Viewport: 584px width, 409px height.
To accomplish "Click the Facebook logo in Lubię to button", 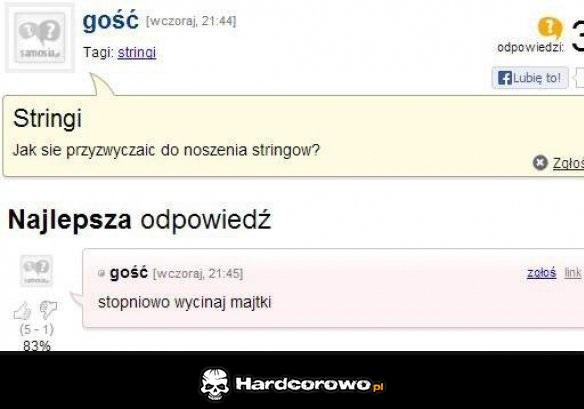I will tap(505, 78).
